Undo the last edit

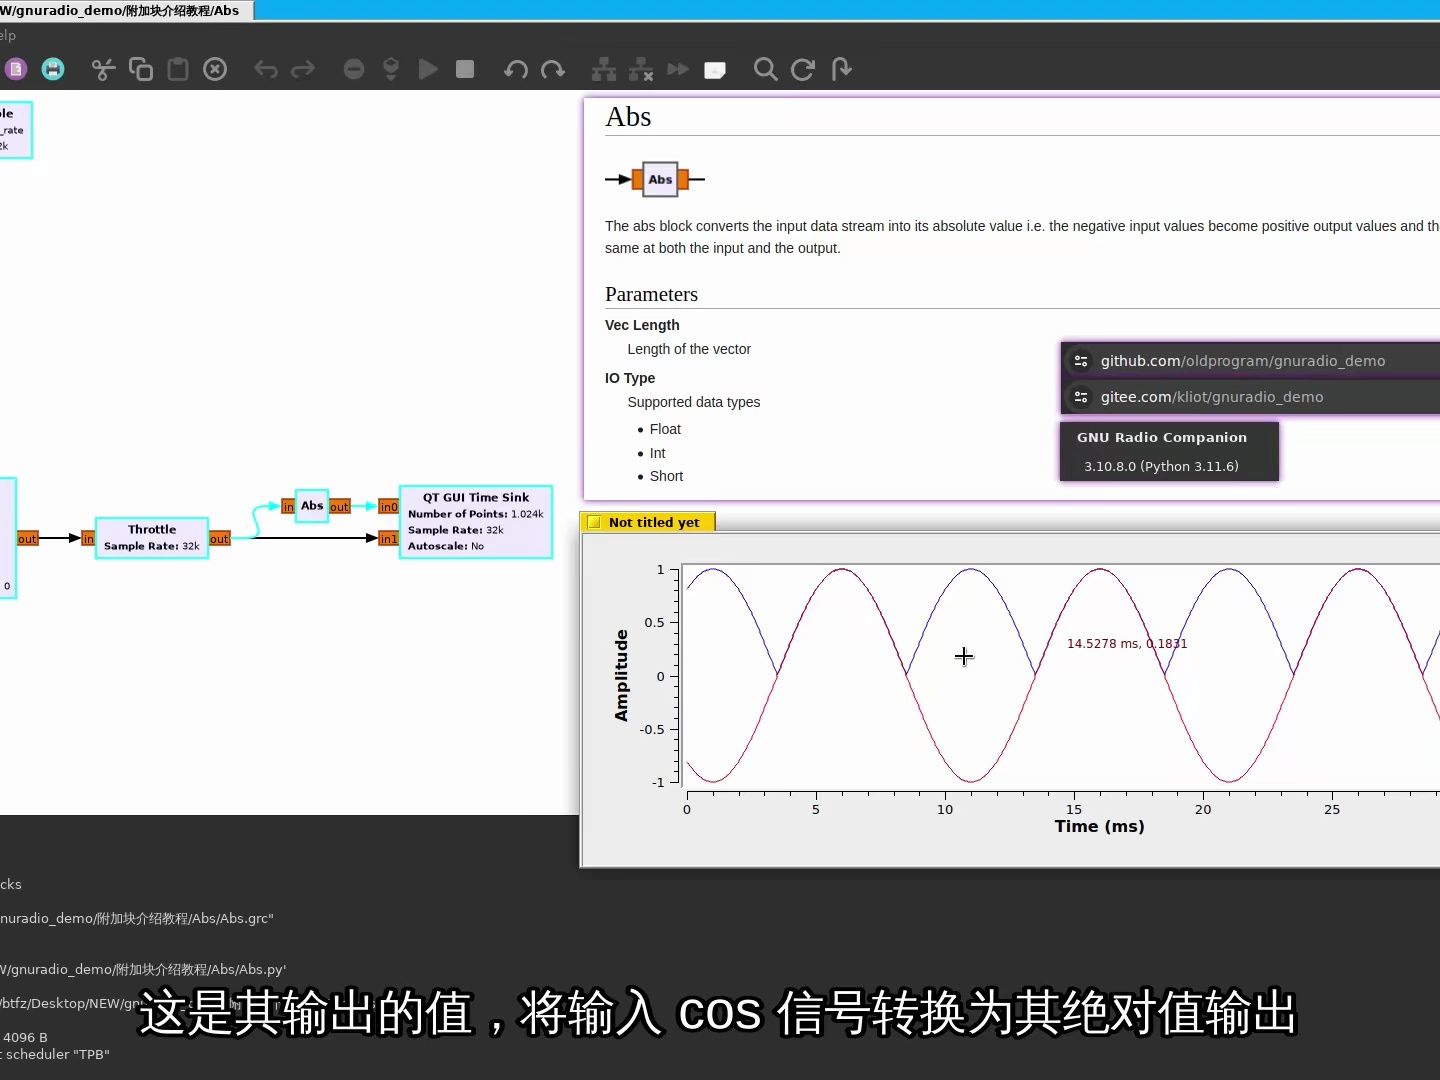(265, 69)
